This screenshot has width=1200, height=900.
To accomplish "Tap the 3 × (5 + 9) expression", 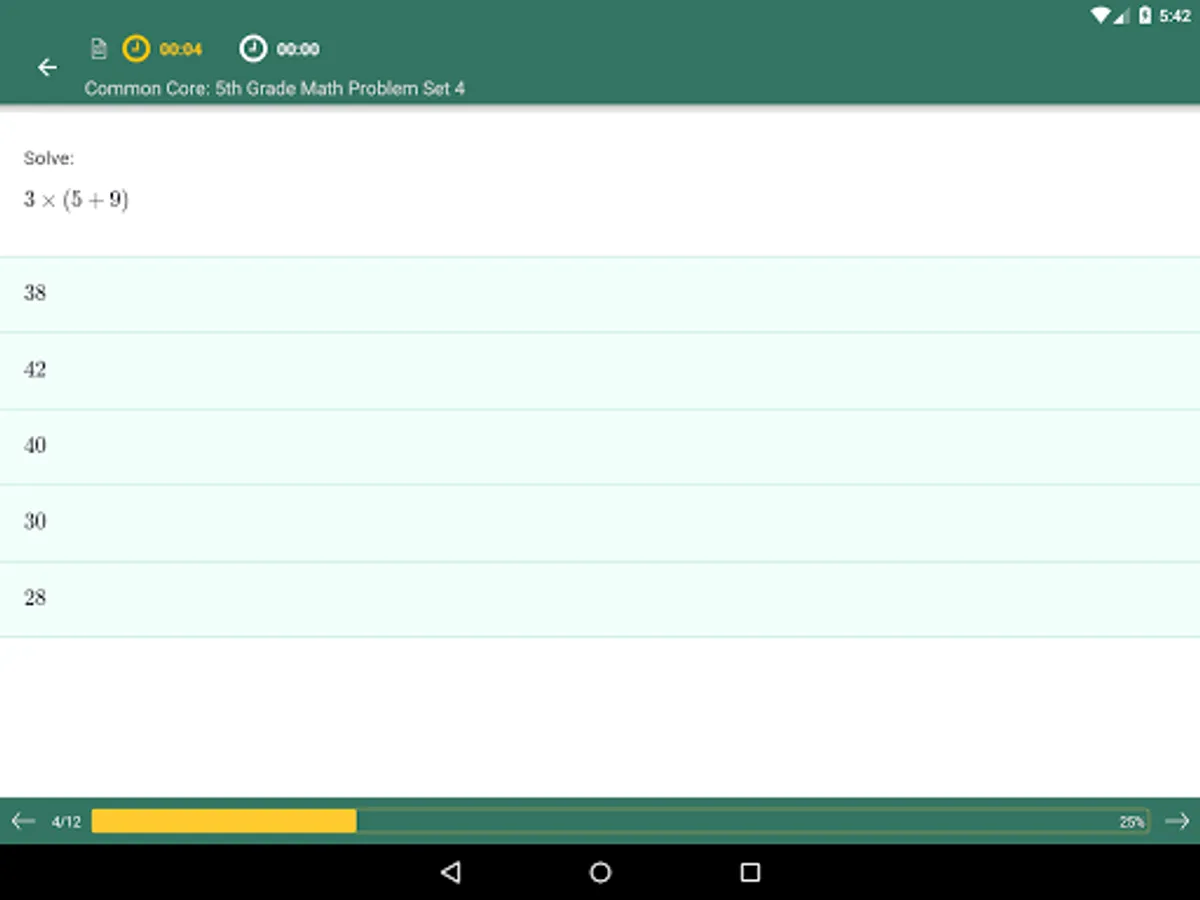I will click(x=76, y=200).
